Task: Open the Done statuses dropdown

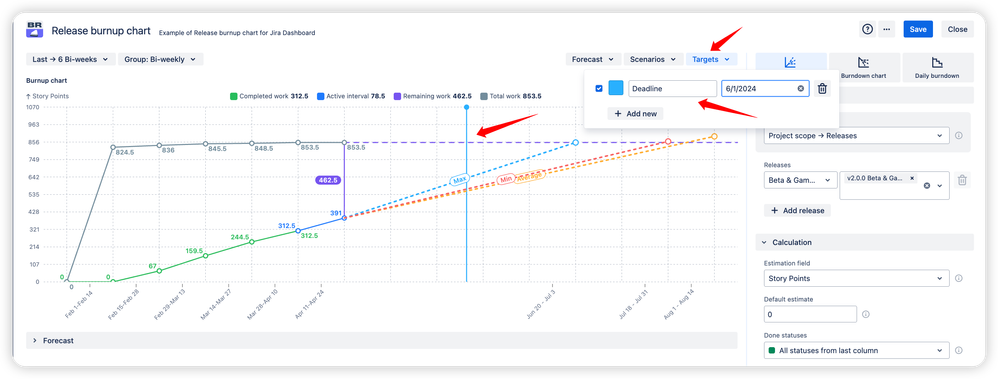Action: (856, 350)
